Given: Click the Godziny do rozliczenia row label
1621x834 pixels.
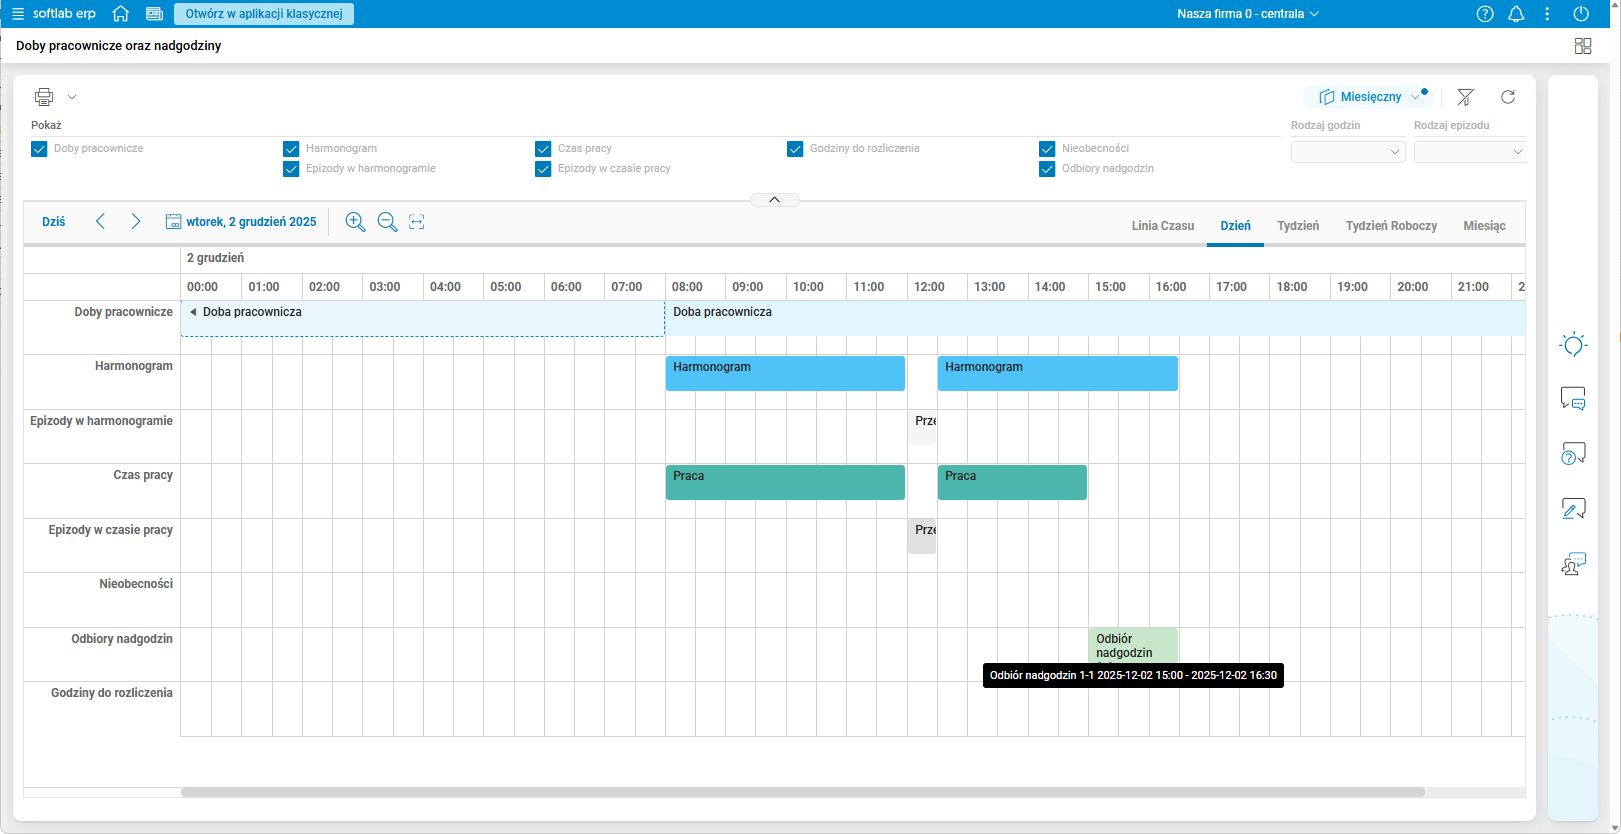Looking at the screenshot, I should pos(112,693).
